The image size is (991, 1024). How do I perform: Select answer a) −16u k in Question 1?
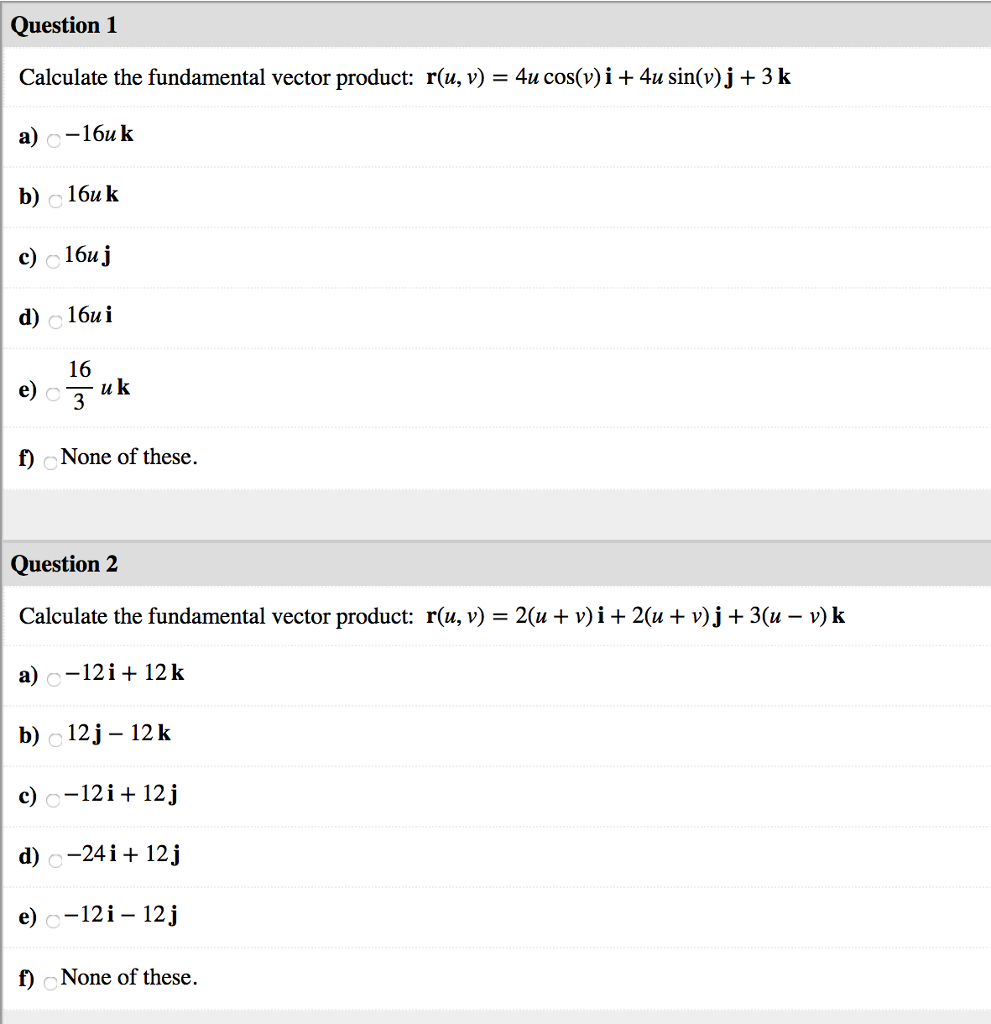click(x=52, y=140)
